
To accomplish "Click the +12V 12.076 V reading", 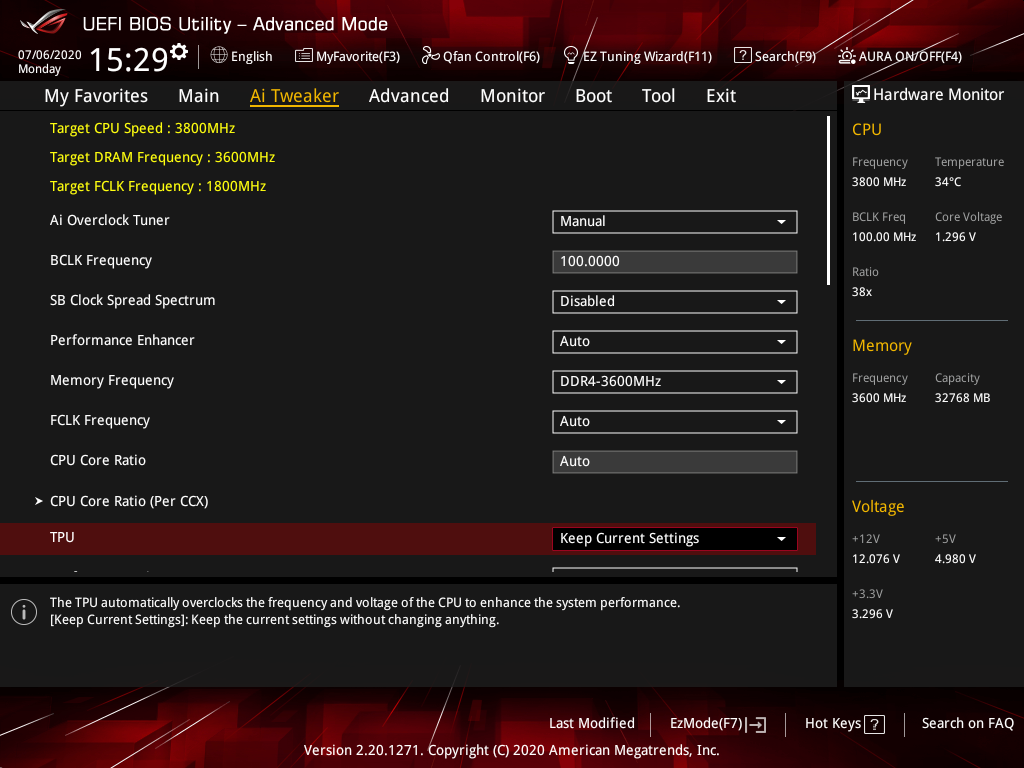I will tap(876, 559).
